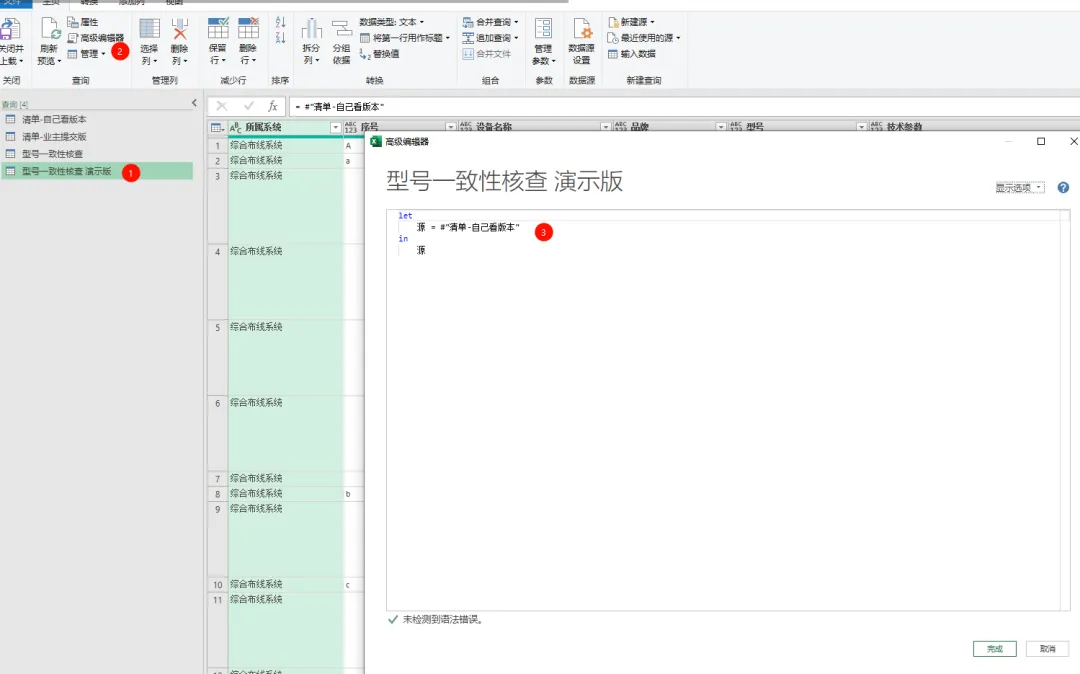Image resolution: width=1080 pixels, height=674 pixels.
Task: Open the Advanced Editor (高级编辑器) in ribbon
Action: coord(96,38)
